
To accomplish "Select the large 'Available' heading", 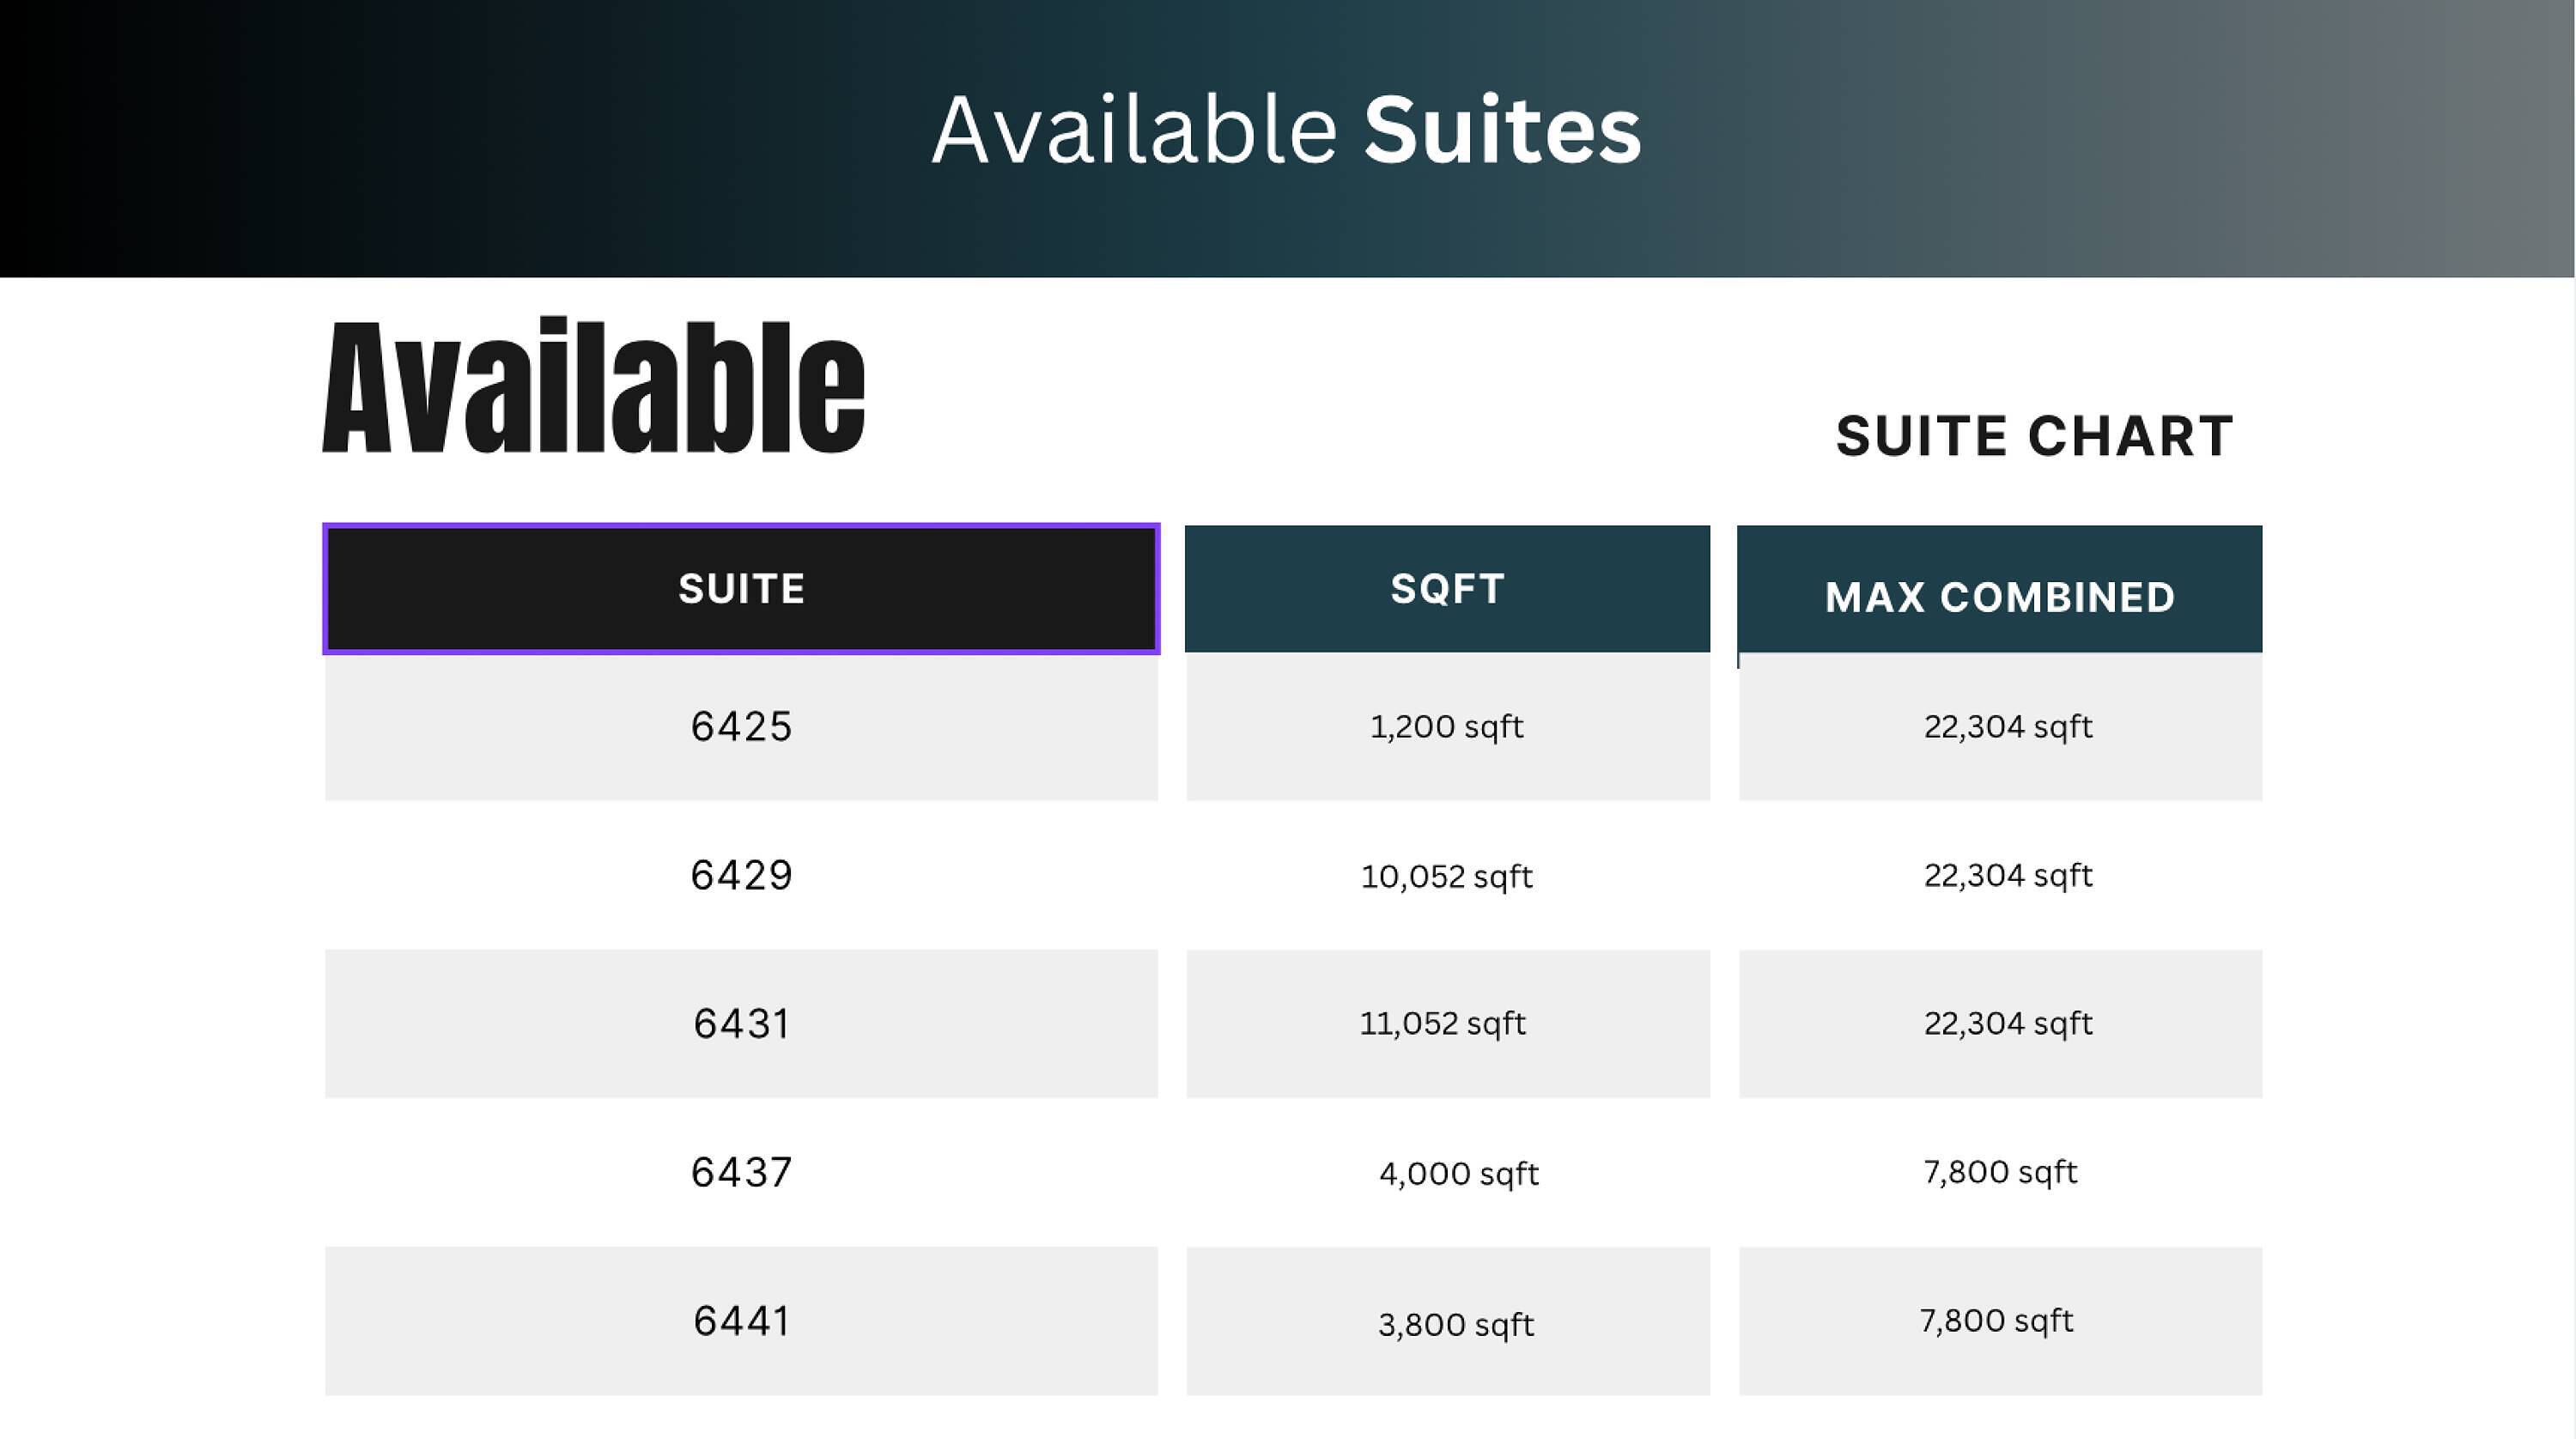I will pos(593,388).
